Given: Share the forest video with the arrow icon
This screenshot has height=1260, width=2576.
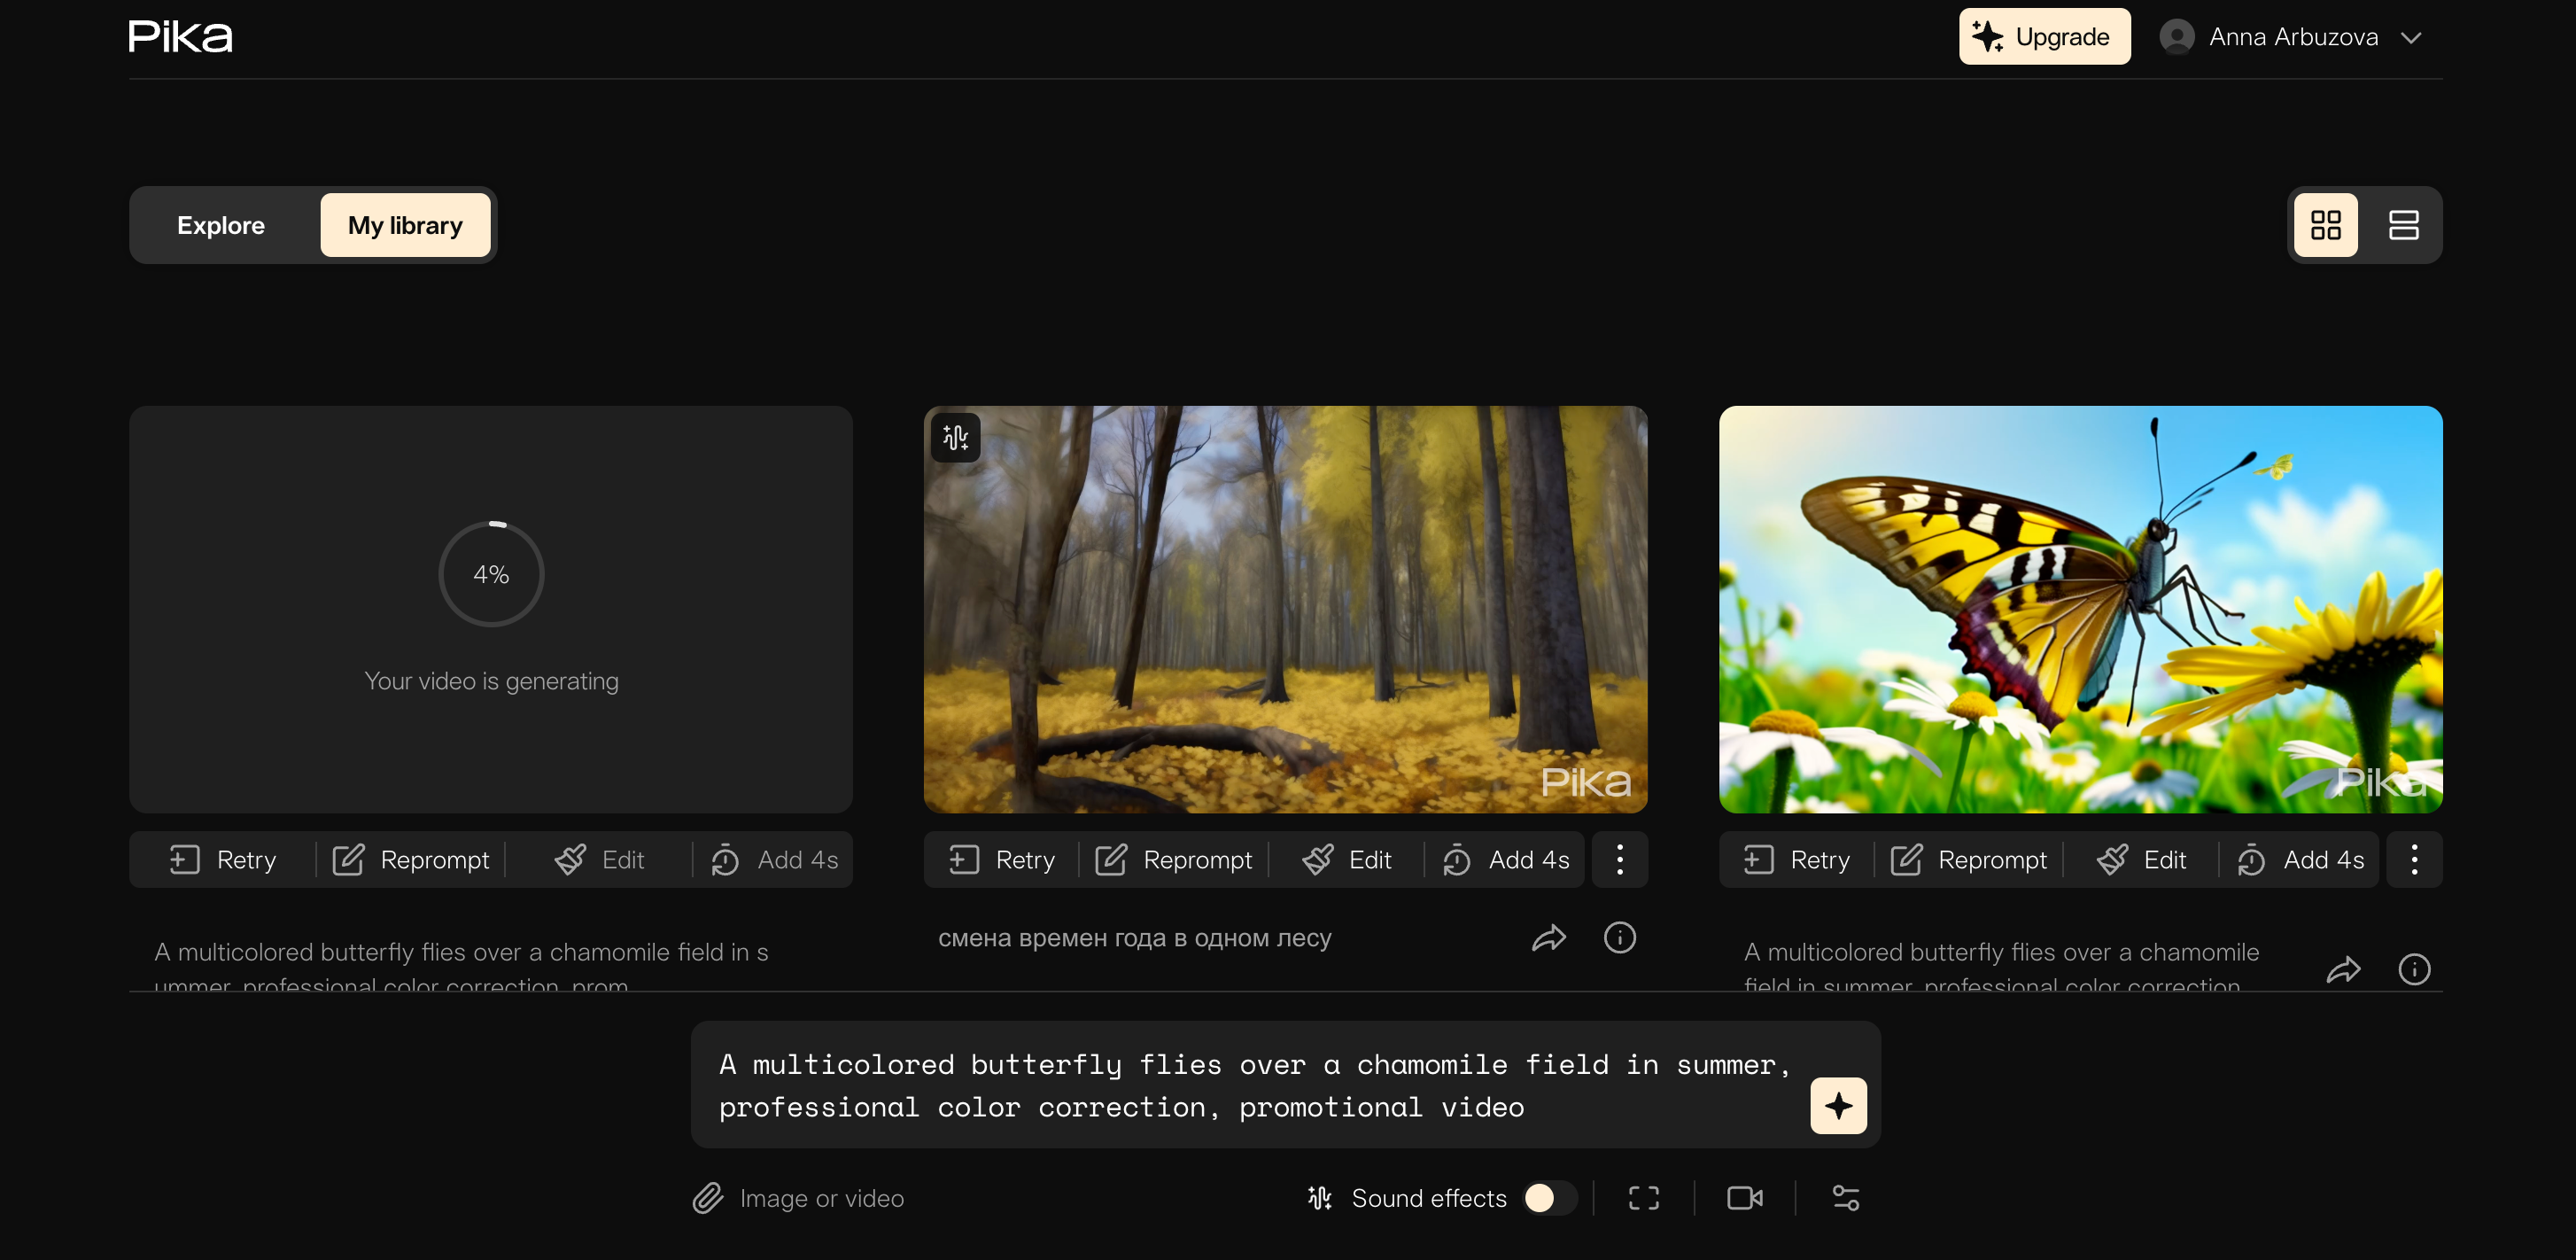Looking at the screenshot, I should point(1548,937).
